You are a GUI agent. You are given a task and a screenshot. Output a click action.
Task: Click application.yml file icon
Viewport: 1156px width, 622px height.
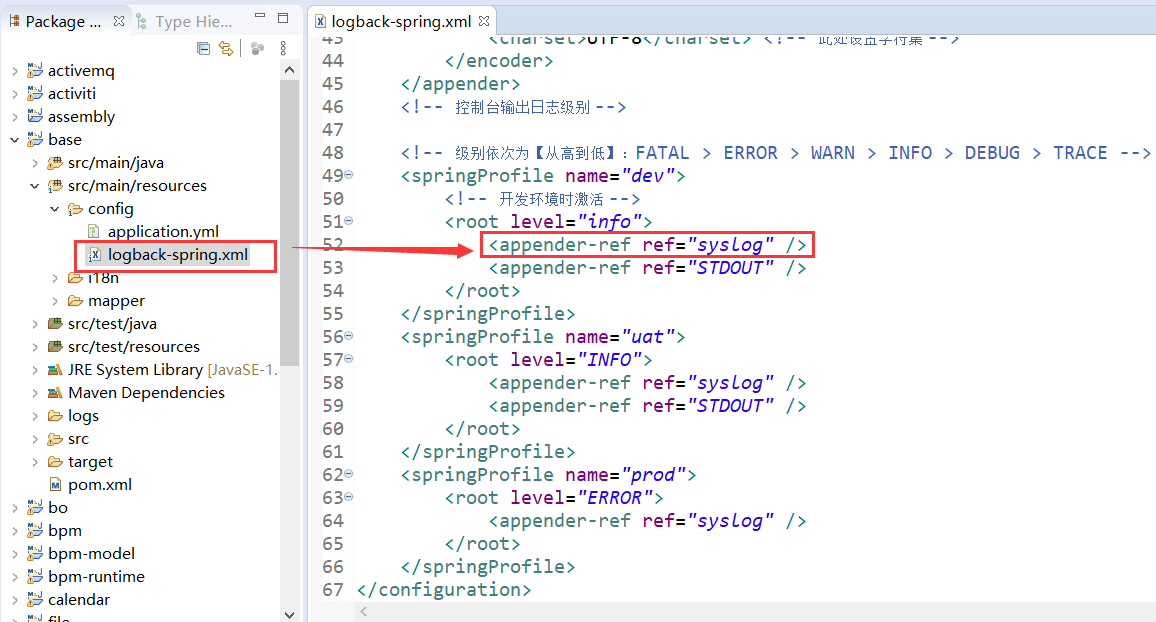pos(94,231)
